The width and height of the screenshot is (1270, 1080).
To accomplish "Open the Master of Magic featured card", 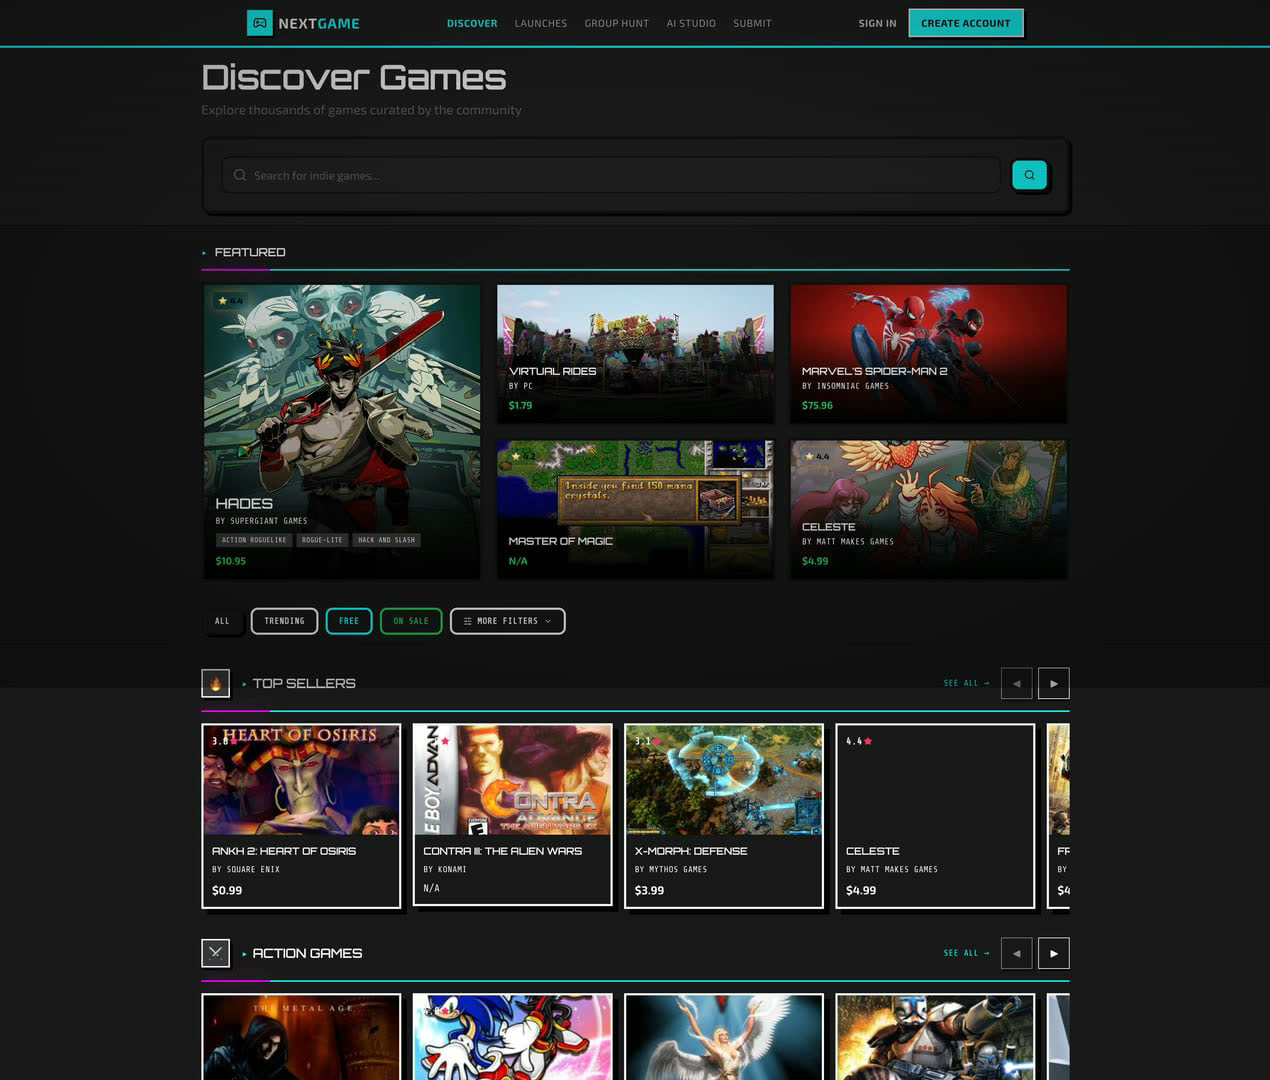I will [x=635, y=509].
